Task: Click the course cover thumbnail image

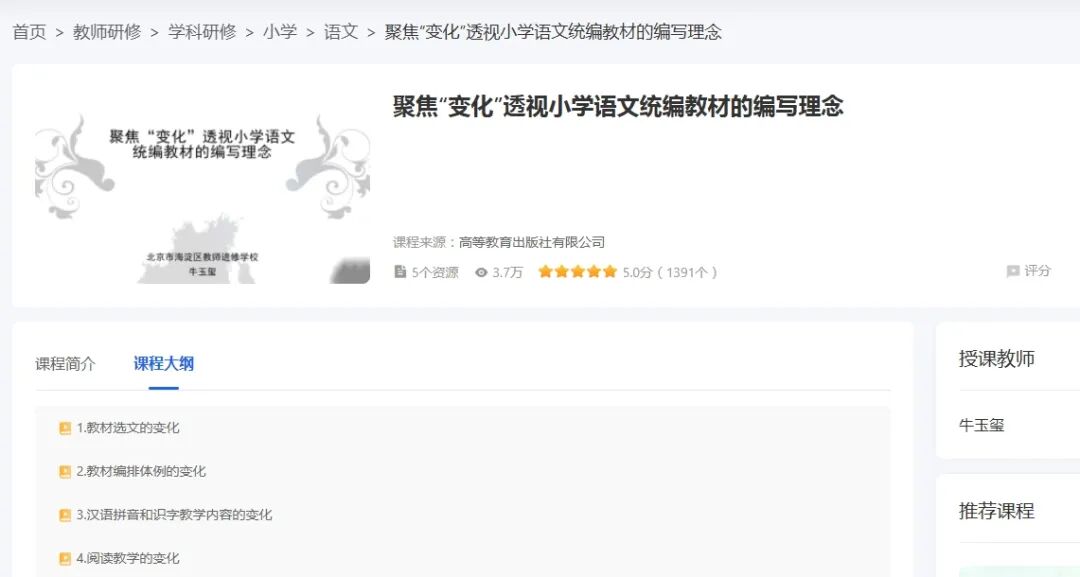Action: tap(198, 190)
